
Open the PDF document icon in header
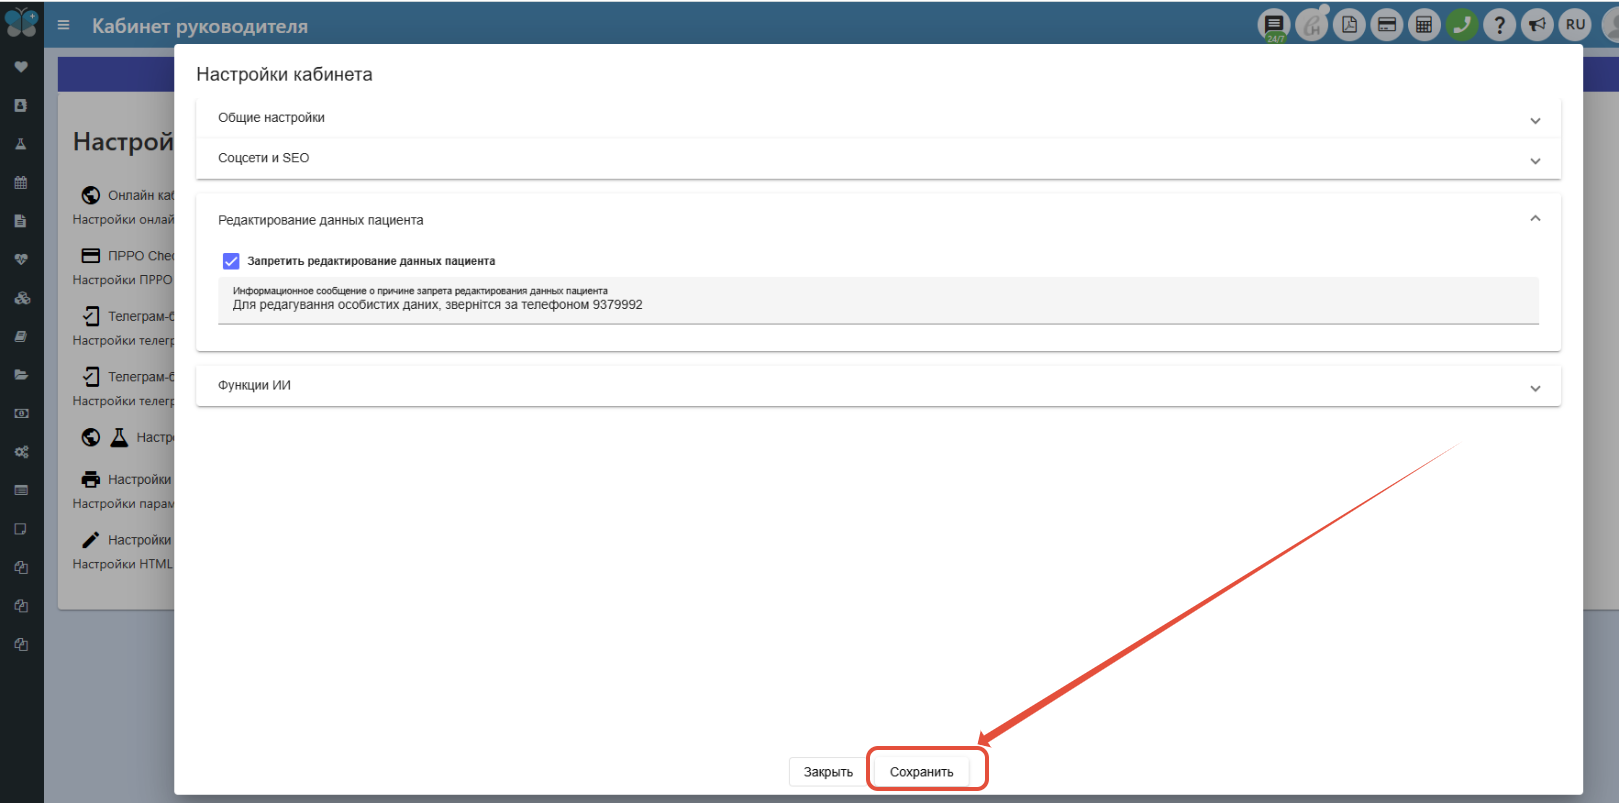click(1350, 25)
